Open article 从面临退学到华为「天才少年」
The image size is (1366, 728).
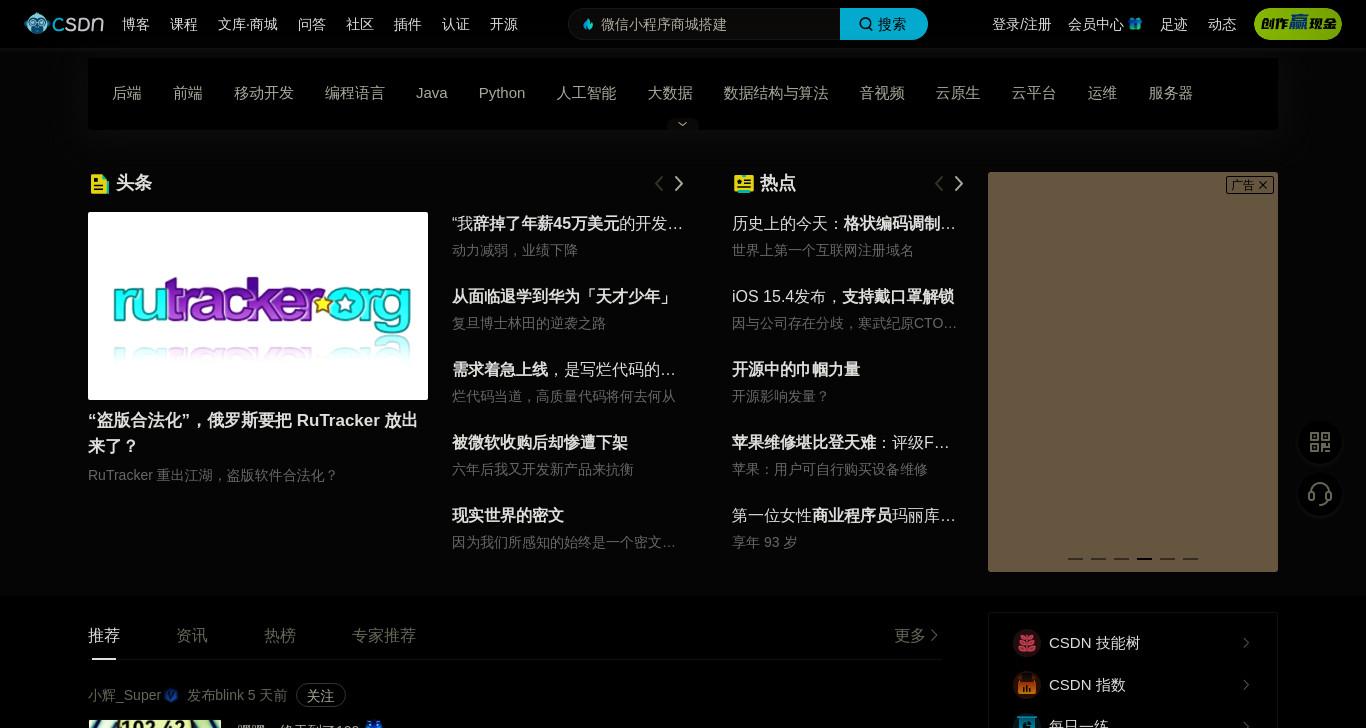click(564, 297)
